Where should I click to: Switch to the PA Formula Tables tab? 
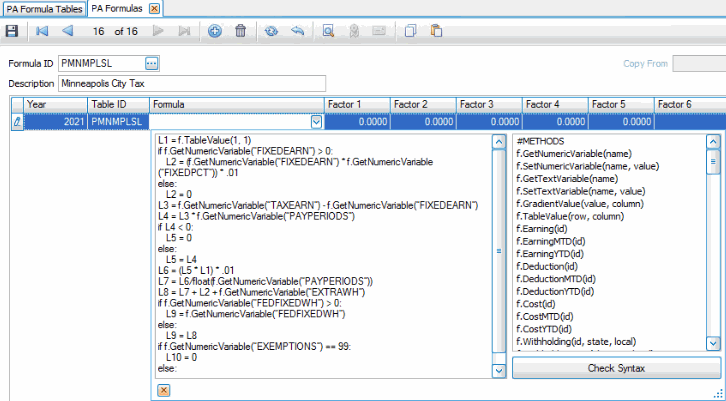(43, 8)
